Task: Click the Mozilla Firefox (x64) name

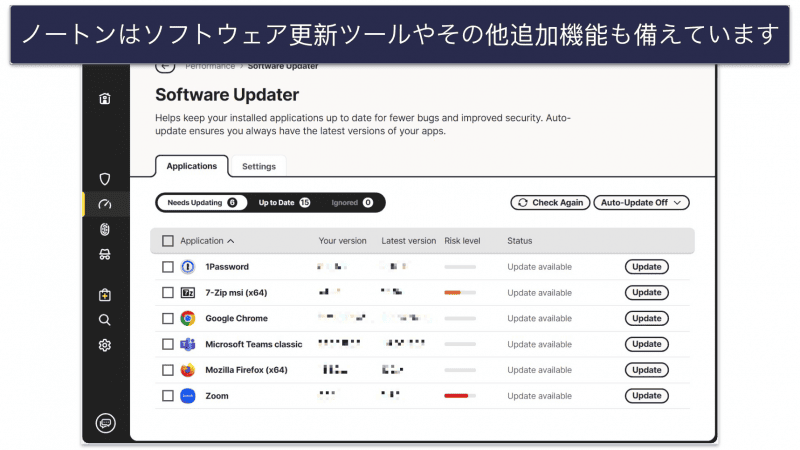Action: click(x=246, y=370)
